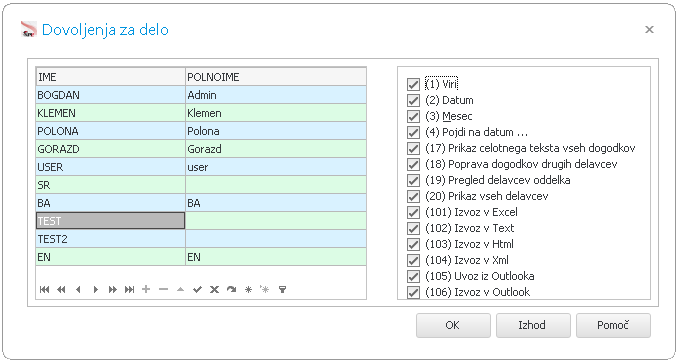678x362 pixels.
Task: Go to last record in navigator
Action: pyautogui.click(x=129, y=290)
